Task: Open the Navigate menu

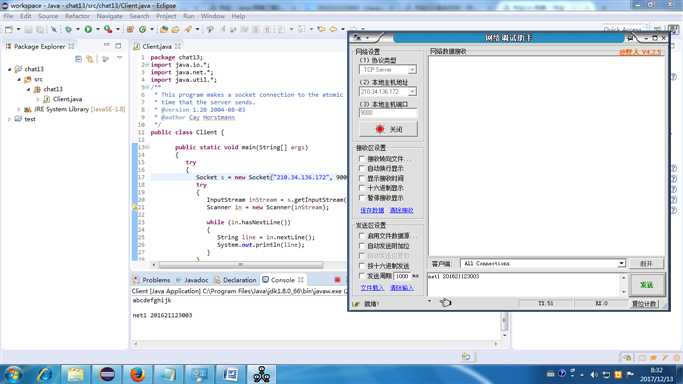Action: click(x=109, y=16)
